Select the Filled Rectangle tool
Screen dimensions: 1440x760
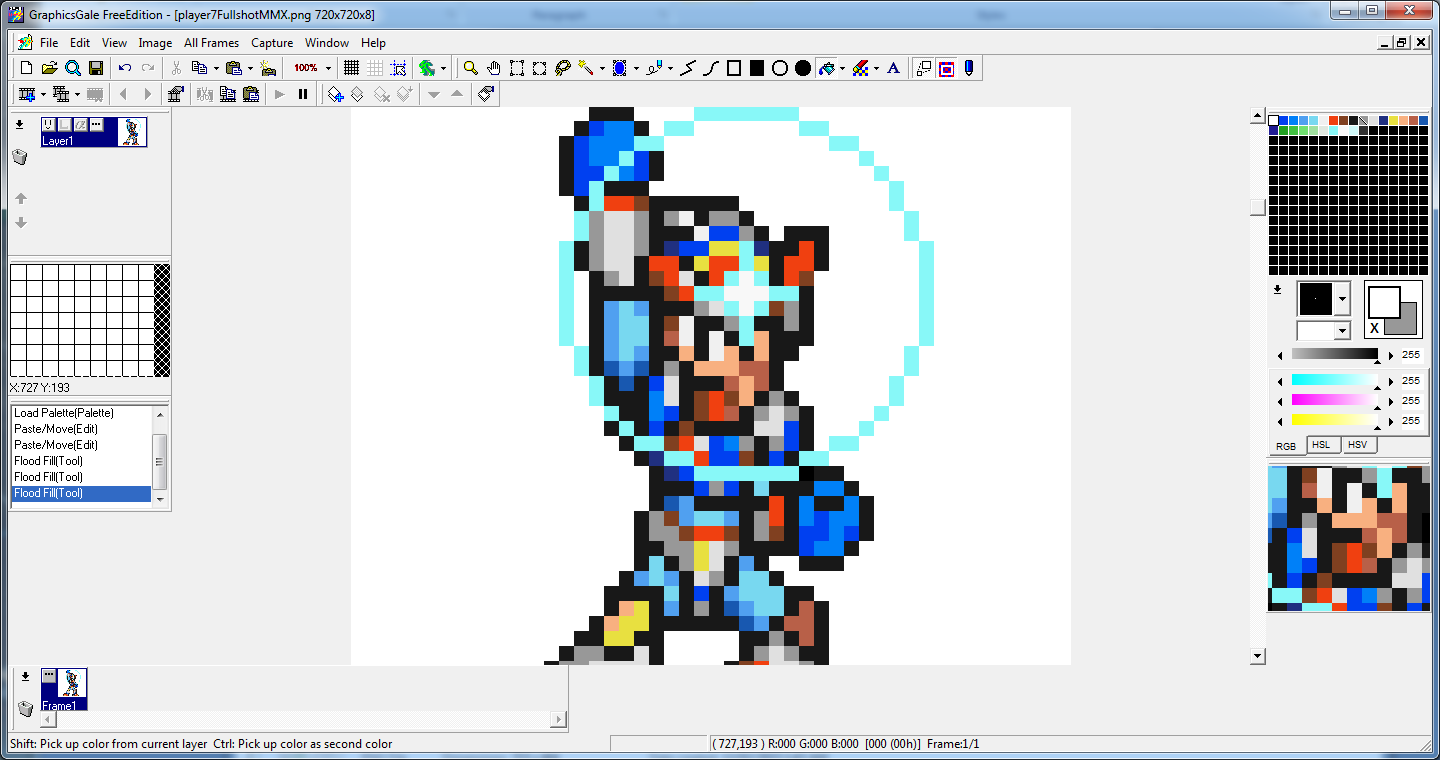point(757,68)
